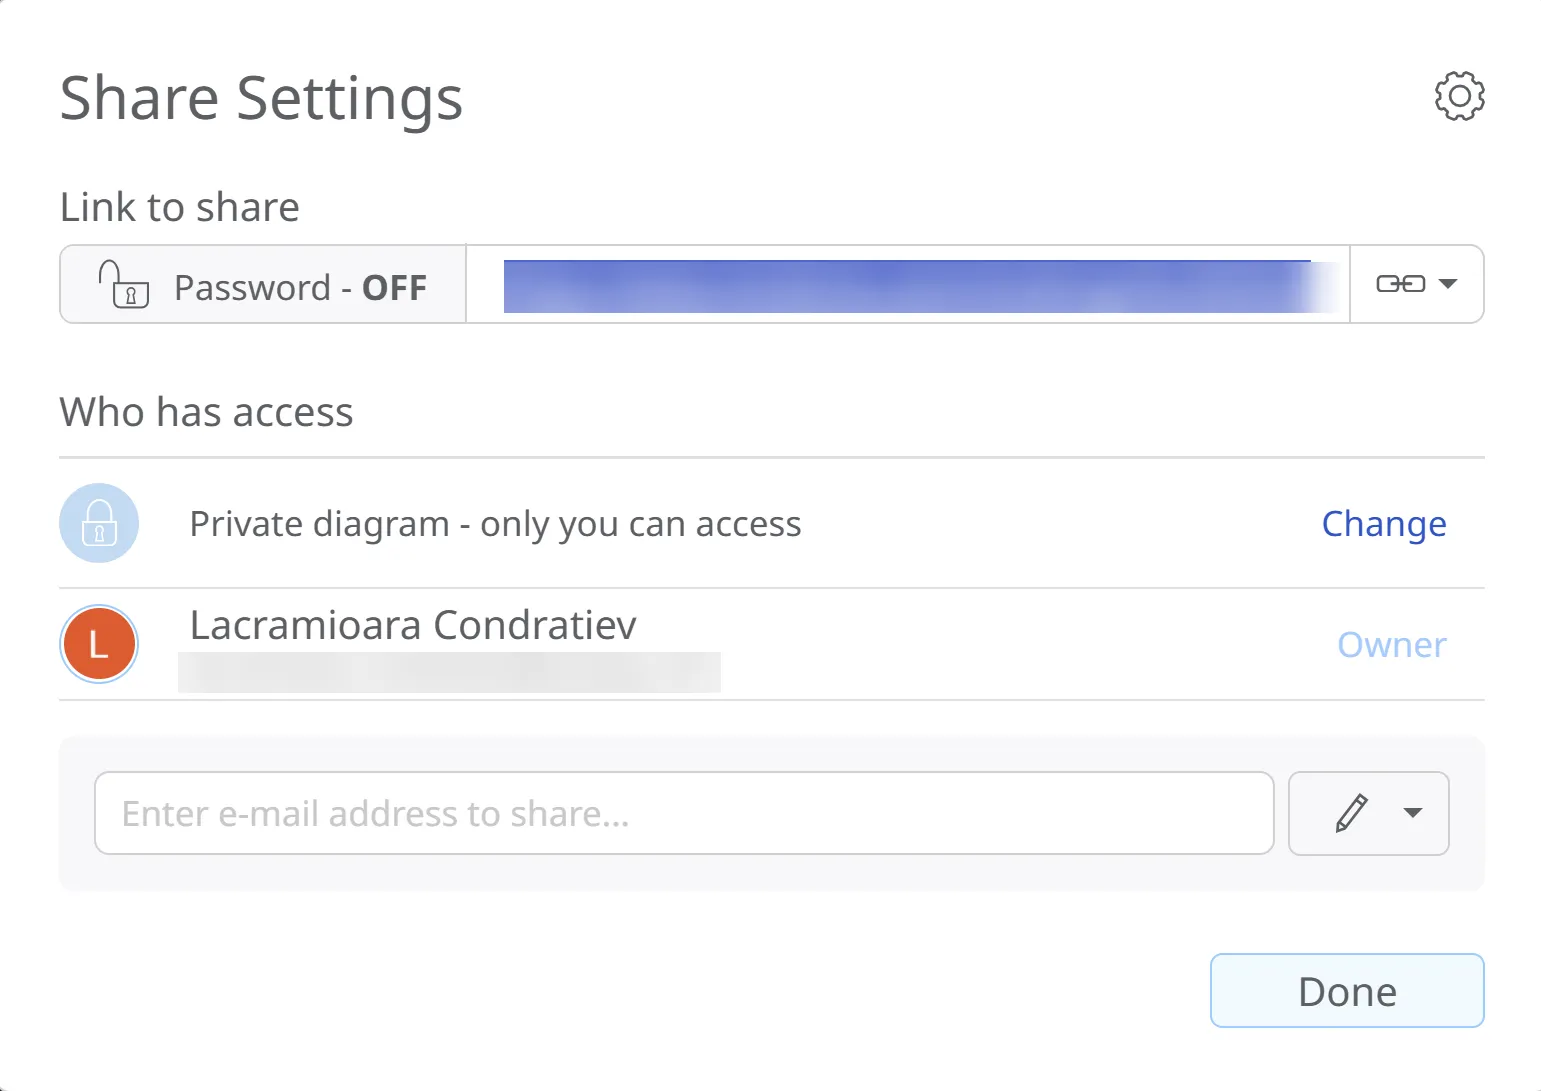The image size is (1541, 1091).
Task: Click the padlock icon beside Password
Action: coord(123,285)
